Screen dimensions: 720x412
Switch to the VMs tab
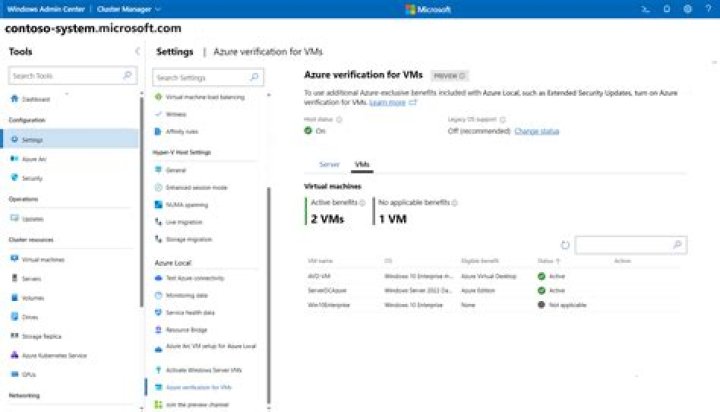tap(362, 164)
